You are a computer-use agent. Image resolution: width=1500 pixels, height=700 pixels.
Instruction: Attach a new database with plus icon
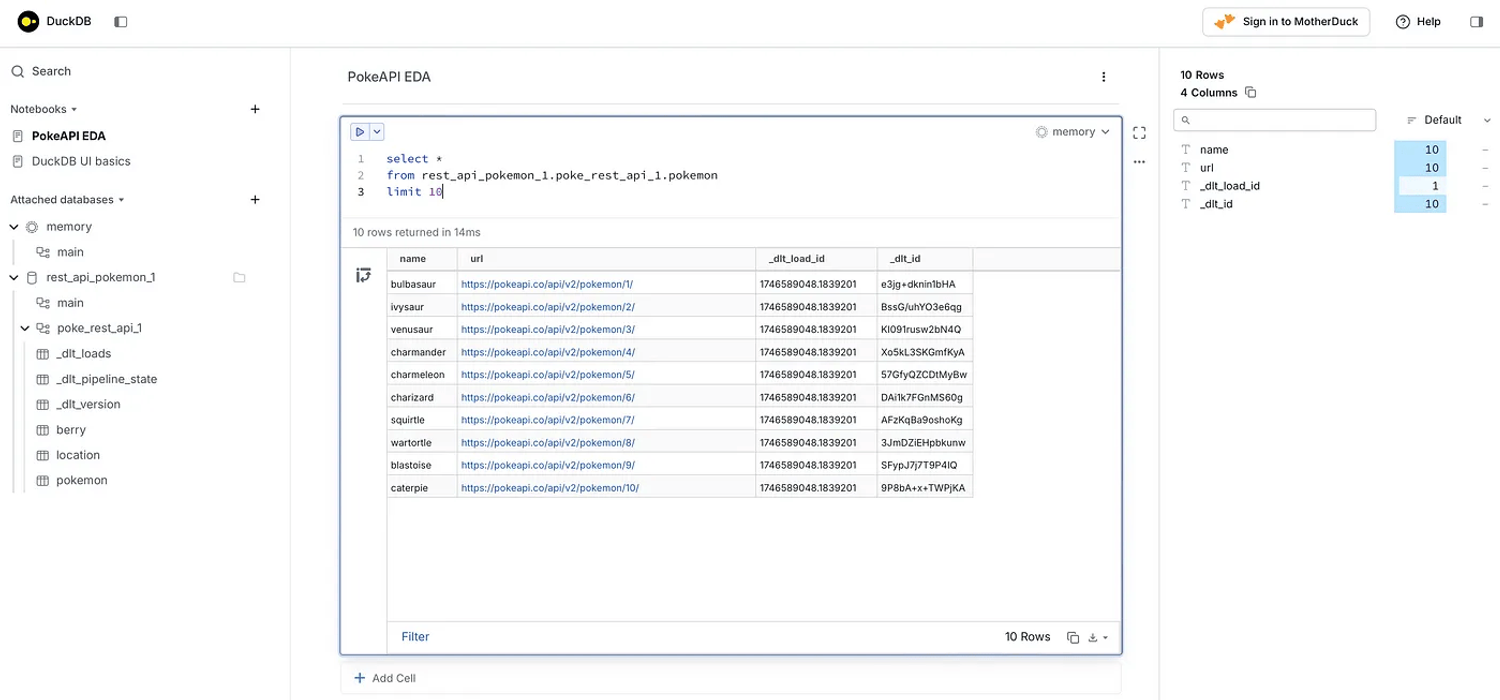[x=255, y=199]
